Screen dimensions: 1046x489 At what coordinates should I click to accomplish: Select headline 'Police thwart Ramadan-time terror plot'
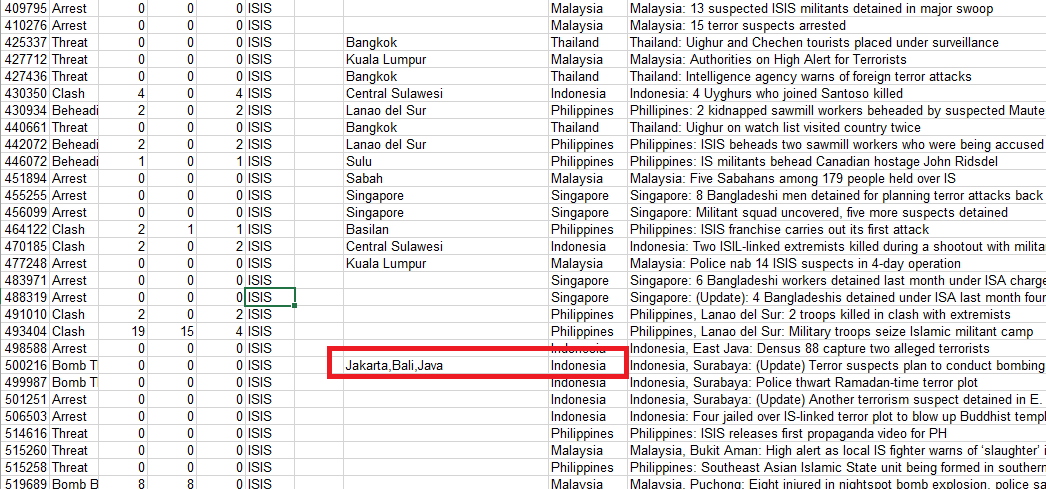coord(804,383)
